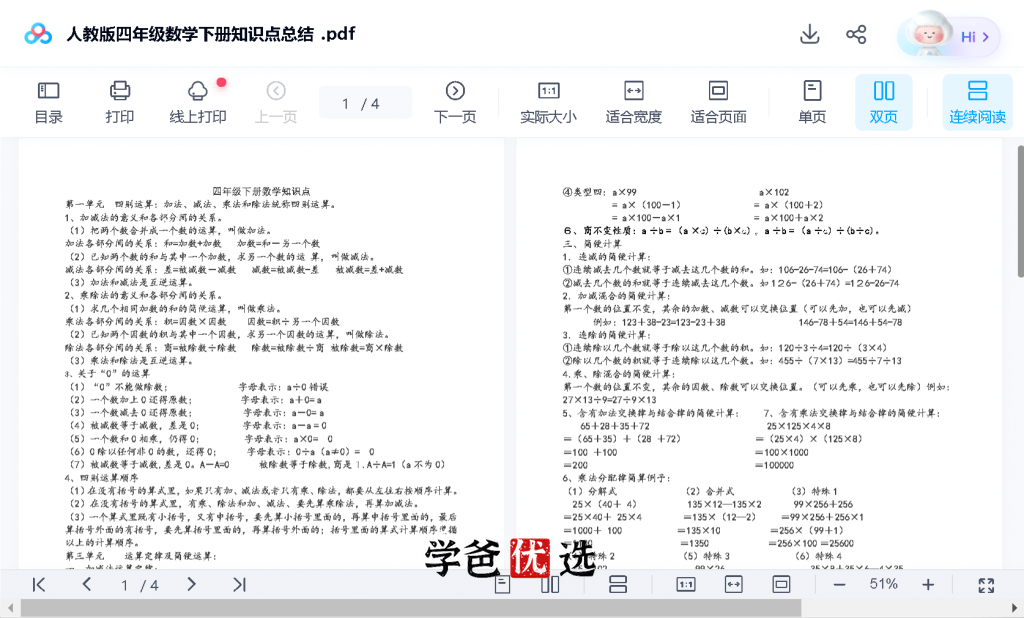Click the bottom bar fit page icon
Screen dimensions: 1024x618
[x=781, y=585]
